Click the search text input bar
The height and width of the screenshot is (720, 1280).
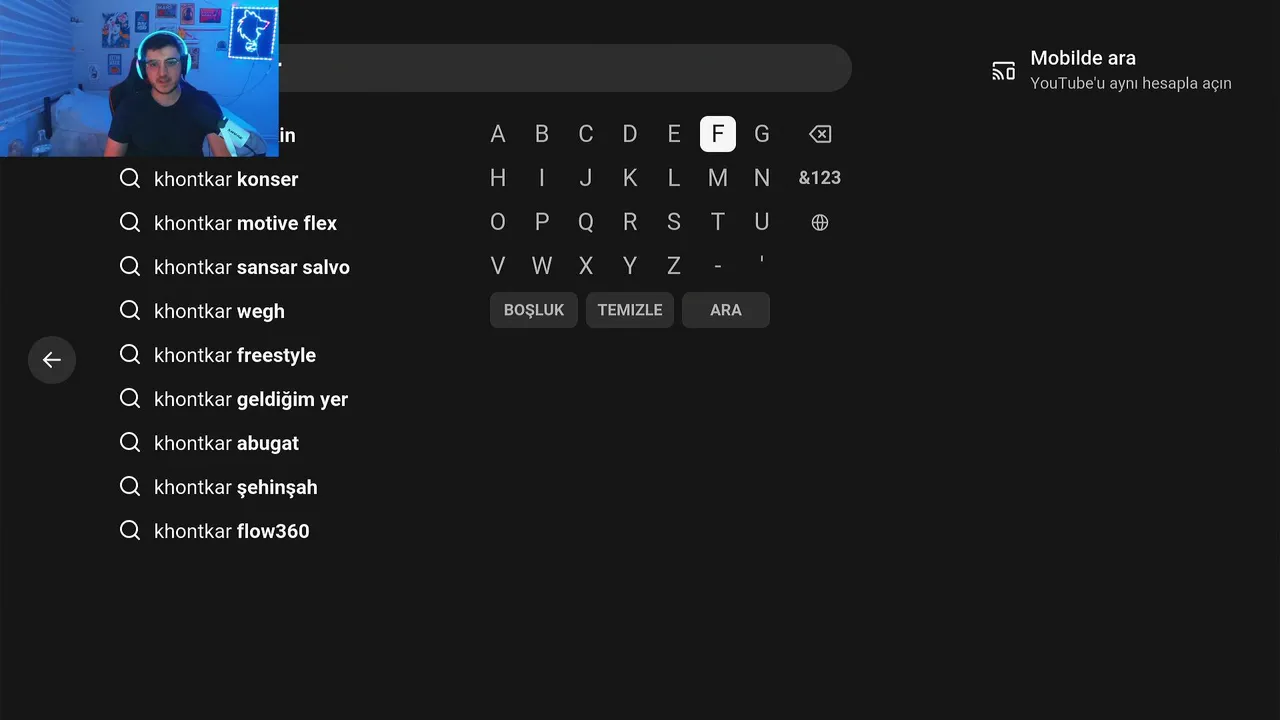tap(565, 68)
